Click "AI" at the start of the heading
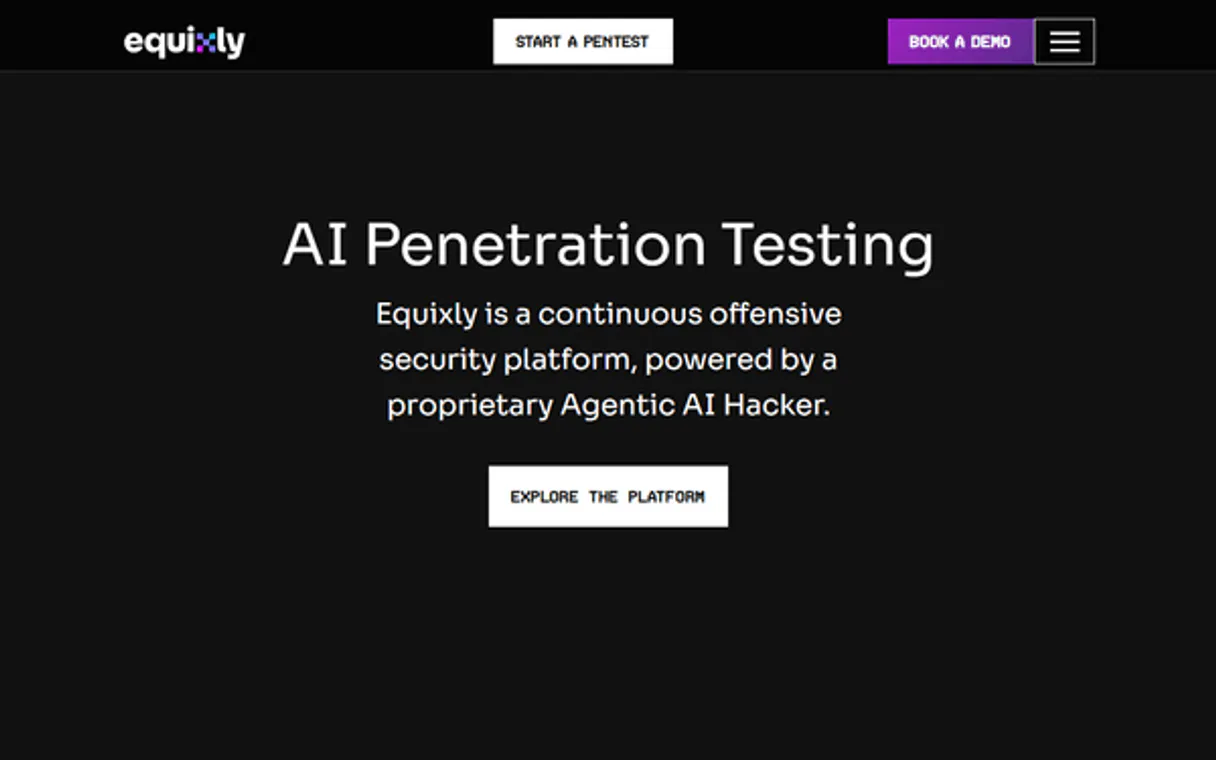Image resolution: width=1216 pixels, height=760 pixels. tap(315, 245)
